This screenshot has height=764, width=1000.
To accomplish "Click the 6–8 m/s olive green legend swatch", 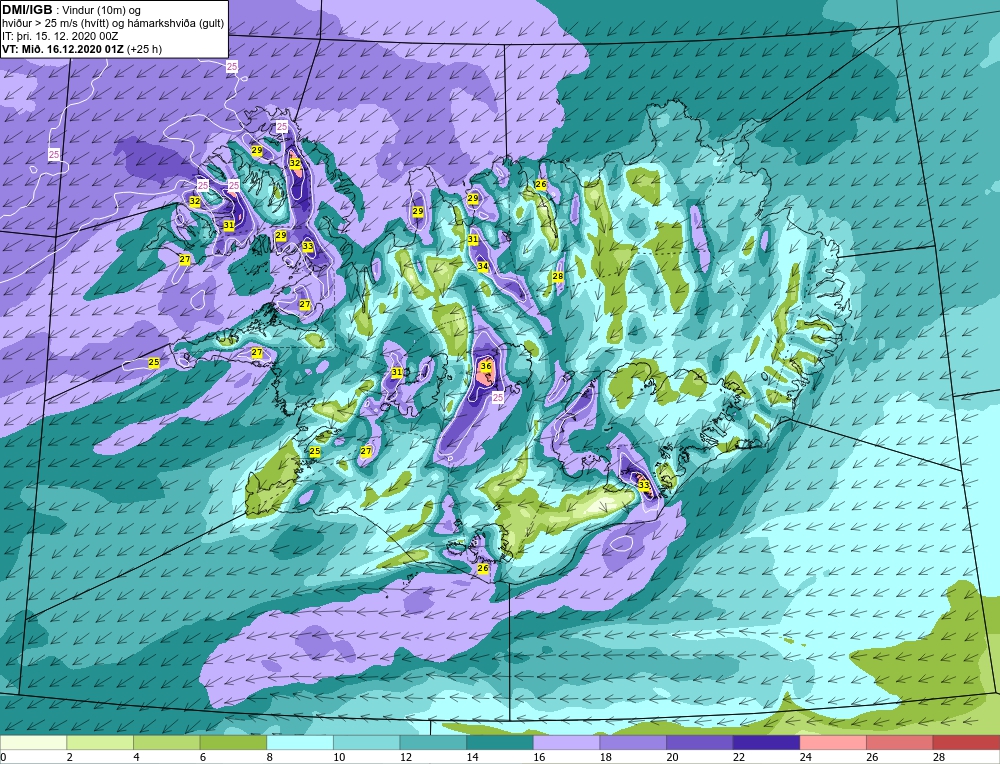I will tap(233, 742).
